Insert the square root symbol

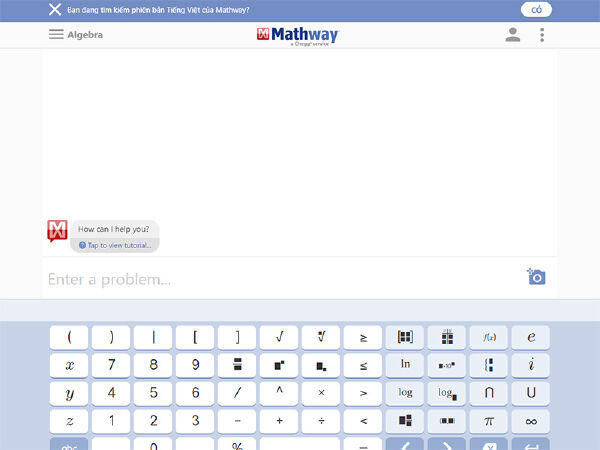click(x=279, y=337)
